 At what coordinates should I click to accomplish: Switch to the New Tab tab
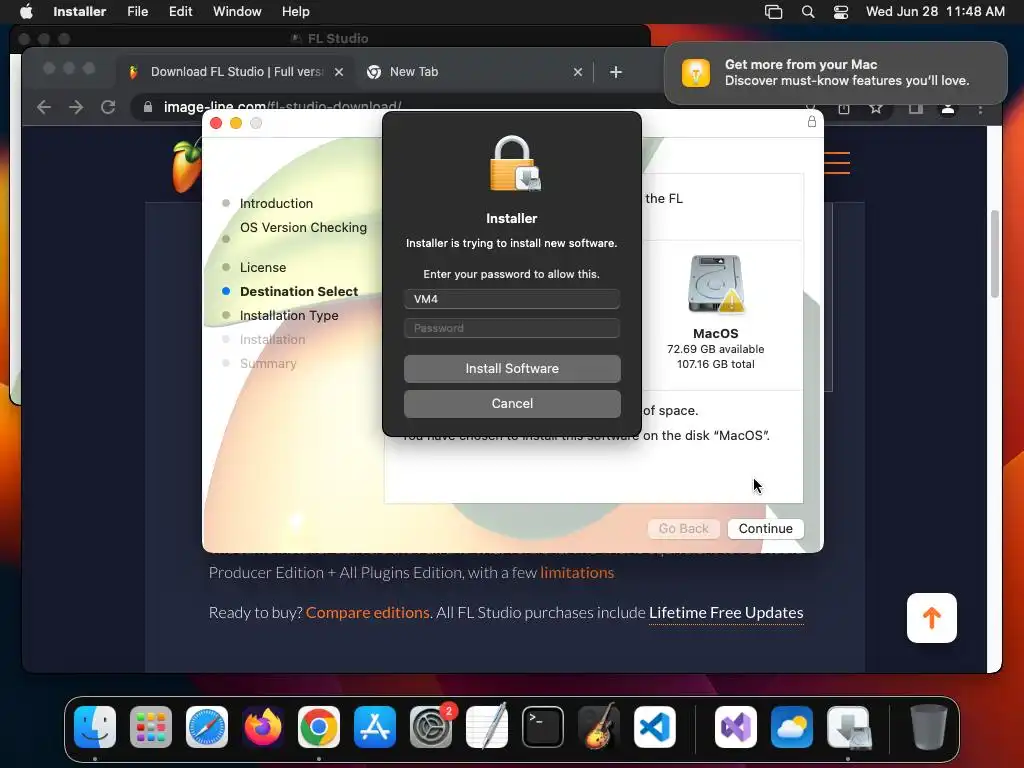point(473,72)
